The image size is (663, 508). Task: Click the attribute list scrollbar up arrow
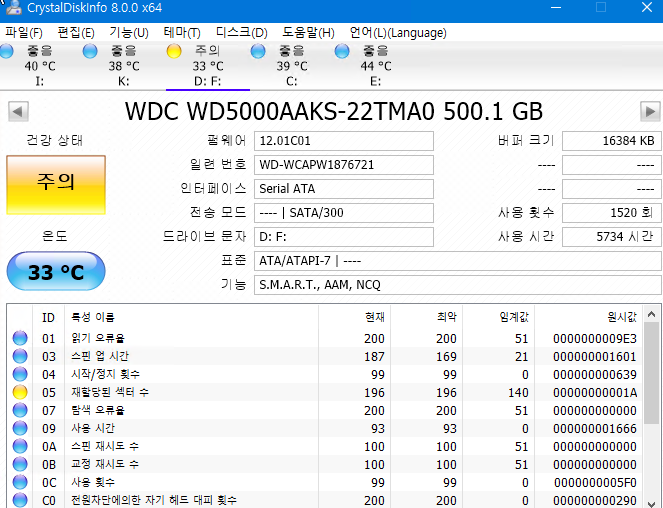652,314
